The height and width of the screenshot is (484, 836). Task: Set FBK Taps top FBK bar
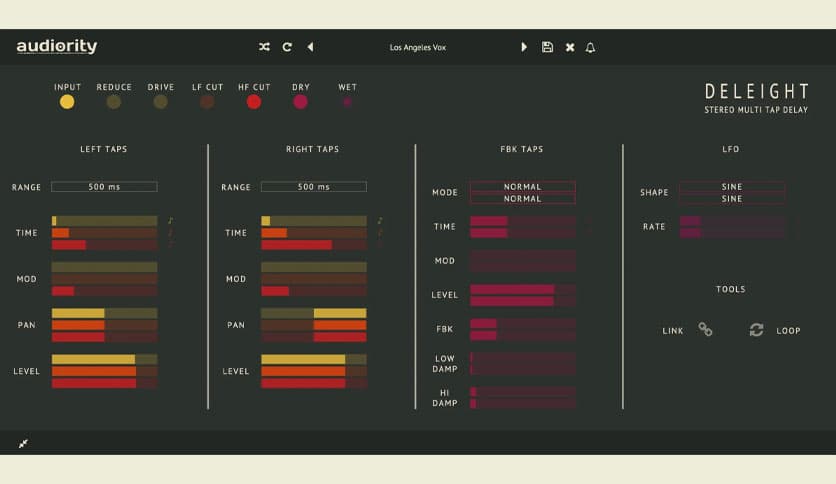coord(523,323)
